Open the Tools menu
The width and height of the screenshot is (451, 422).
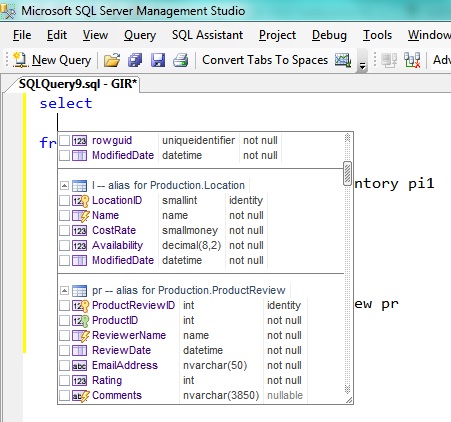tap(377, 35)
